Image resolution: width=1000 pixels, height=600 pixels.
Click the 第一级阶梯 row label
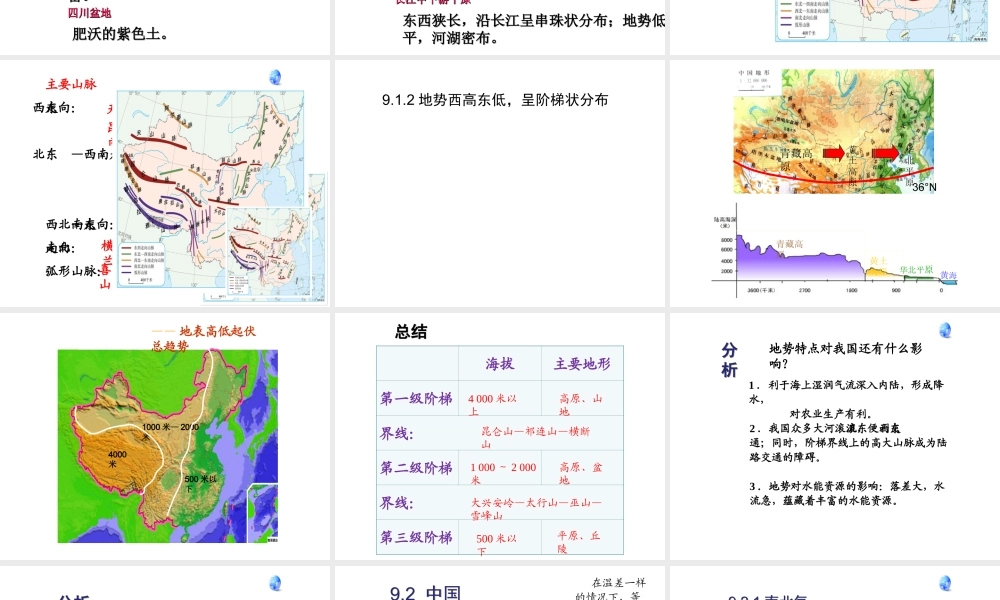coord(416,399)
